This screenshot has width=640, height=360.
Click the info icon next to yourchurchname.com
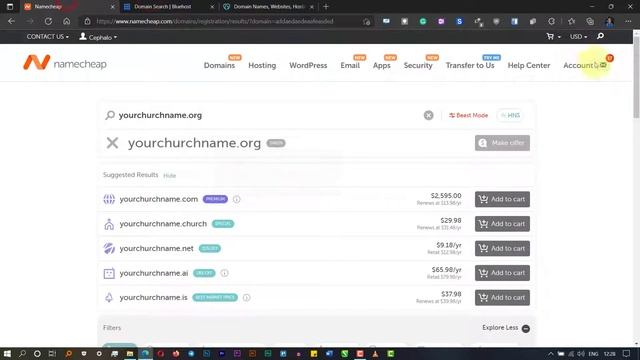(x=237, y=199)
